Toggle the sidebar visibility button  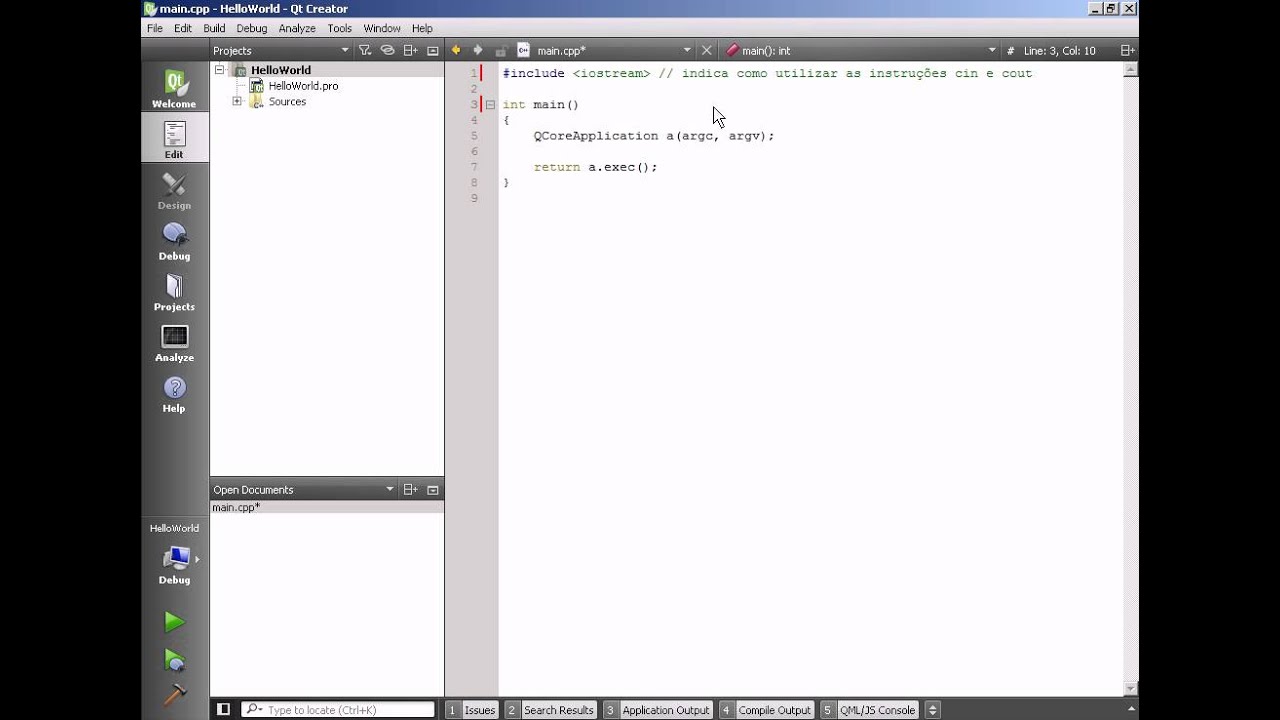tap(224, 710)
